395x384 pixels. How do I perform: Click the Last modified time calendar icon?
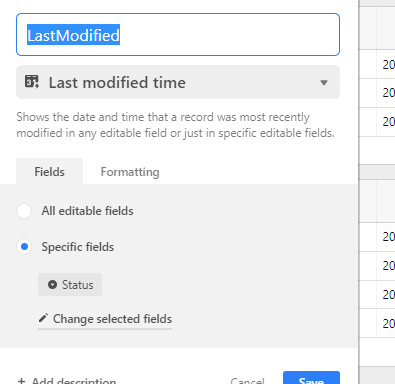[x=32, y=82]
